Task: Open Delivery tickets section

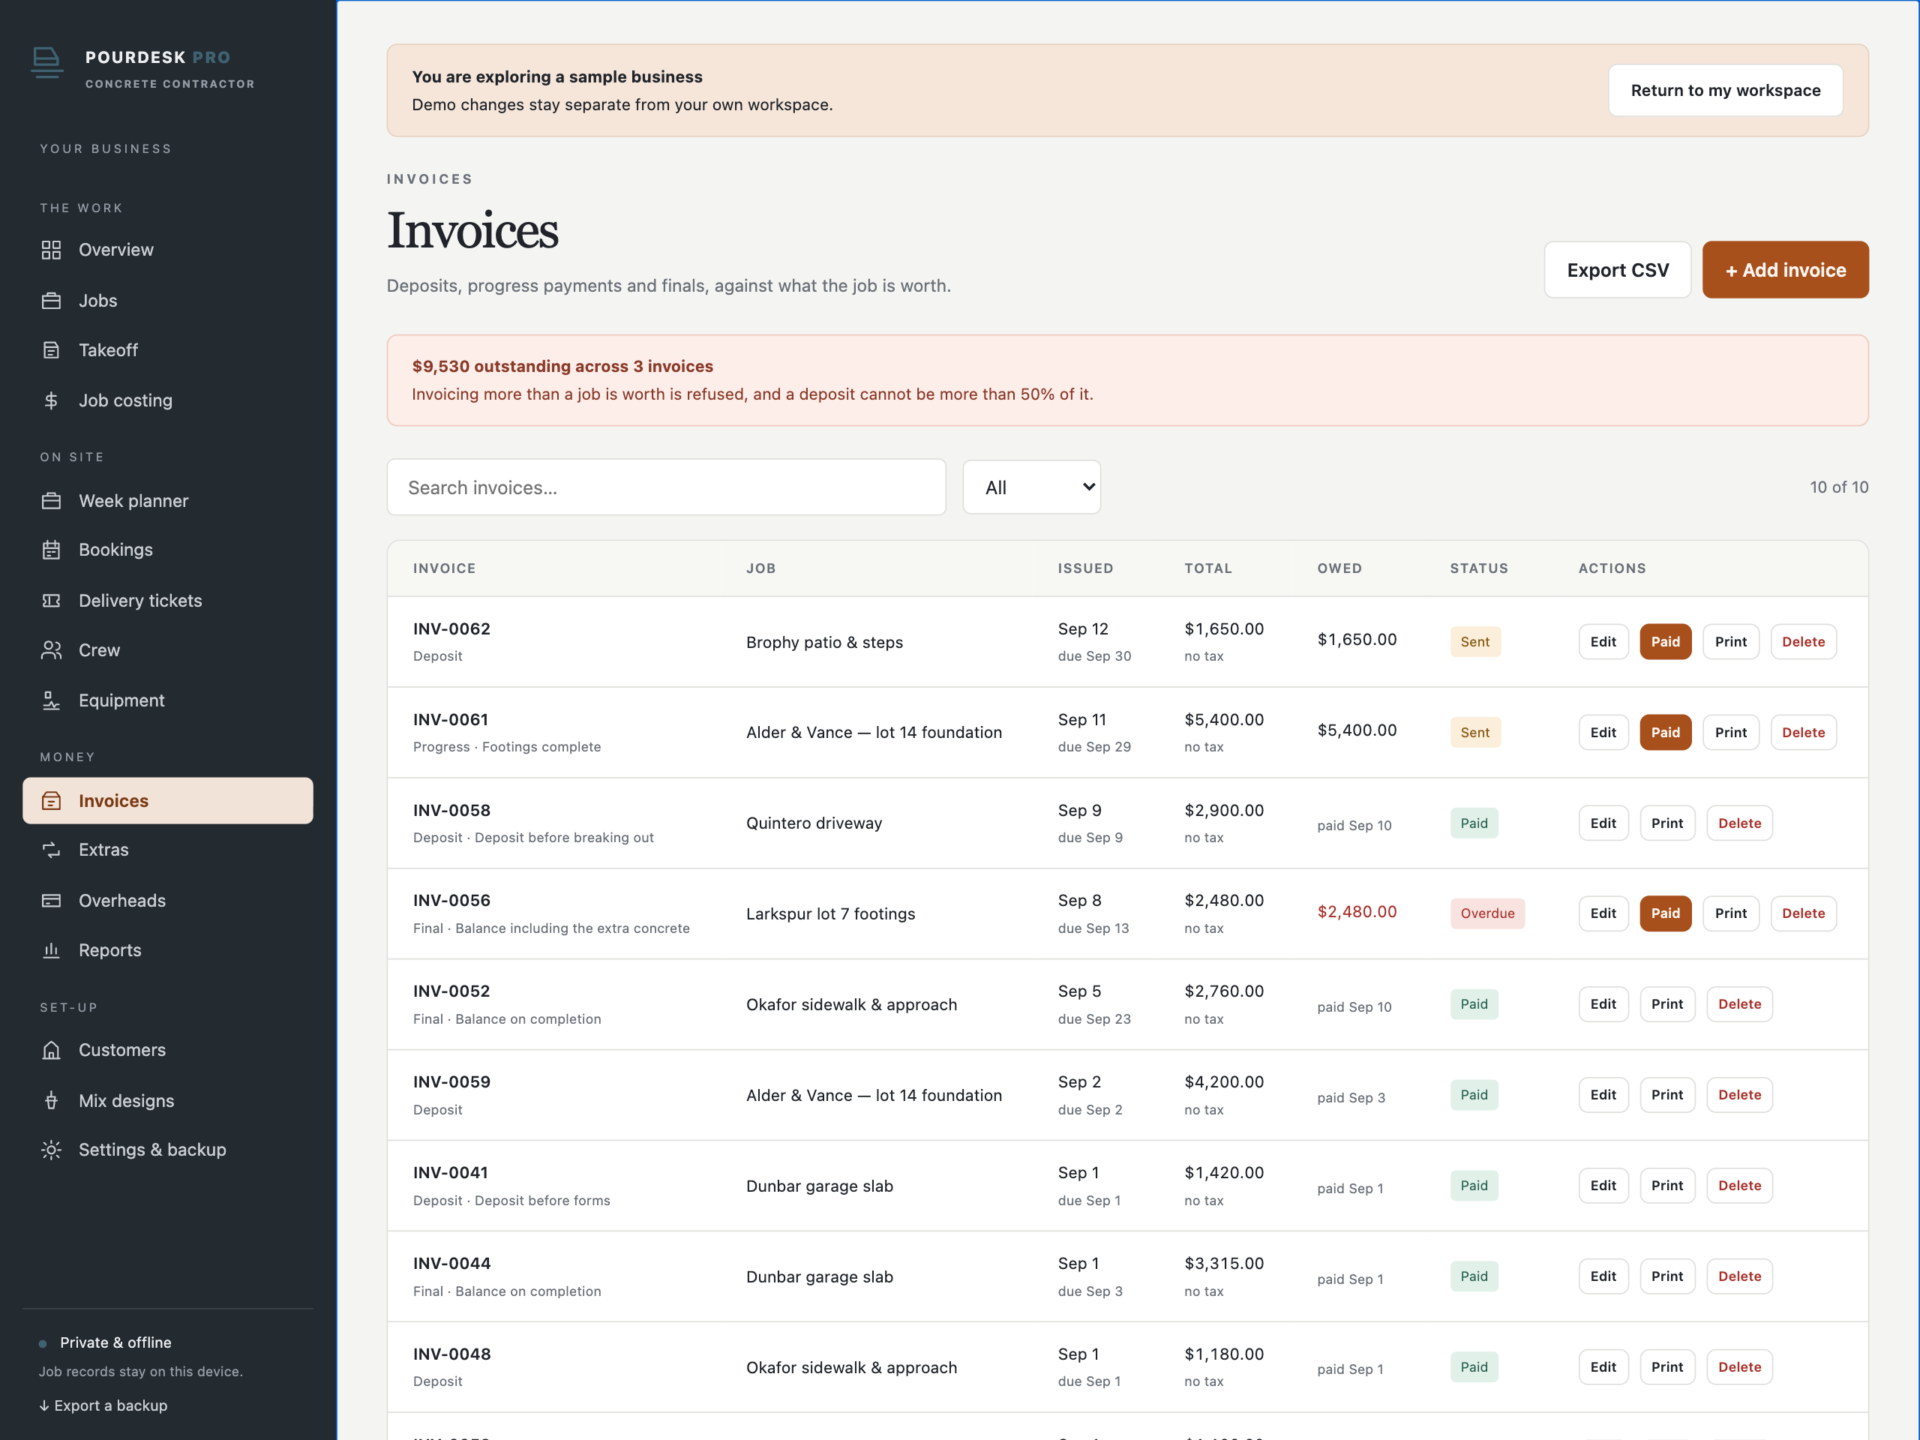Action: point(168,600)
